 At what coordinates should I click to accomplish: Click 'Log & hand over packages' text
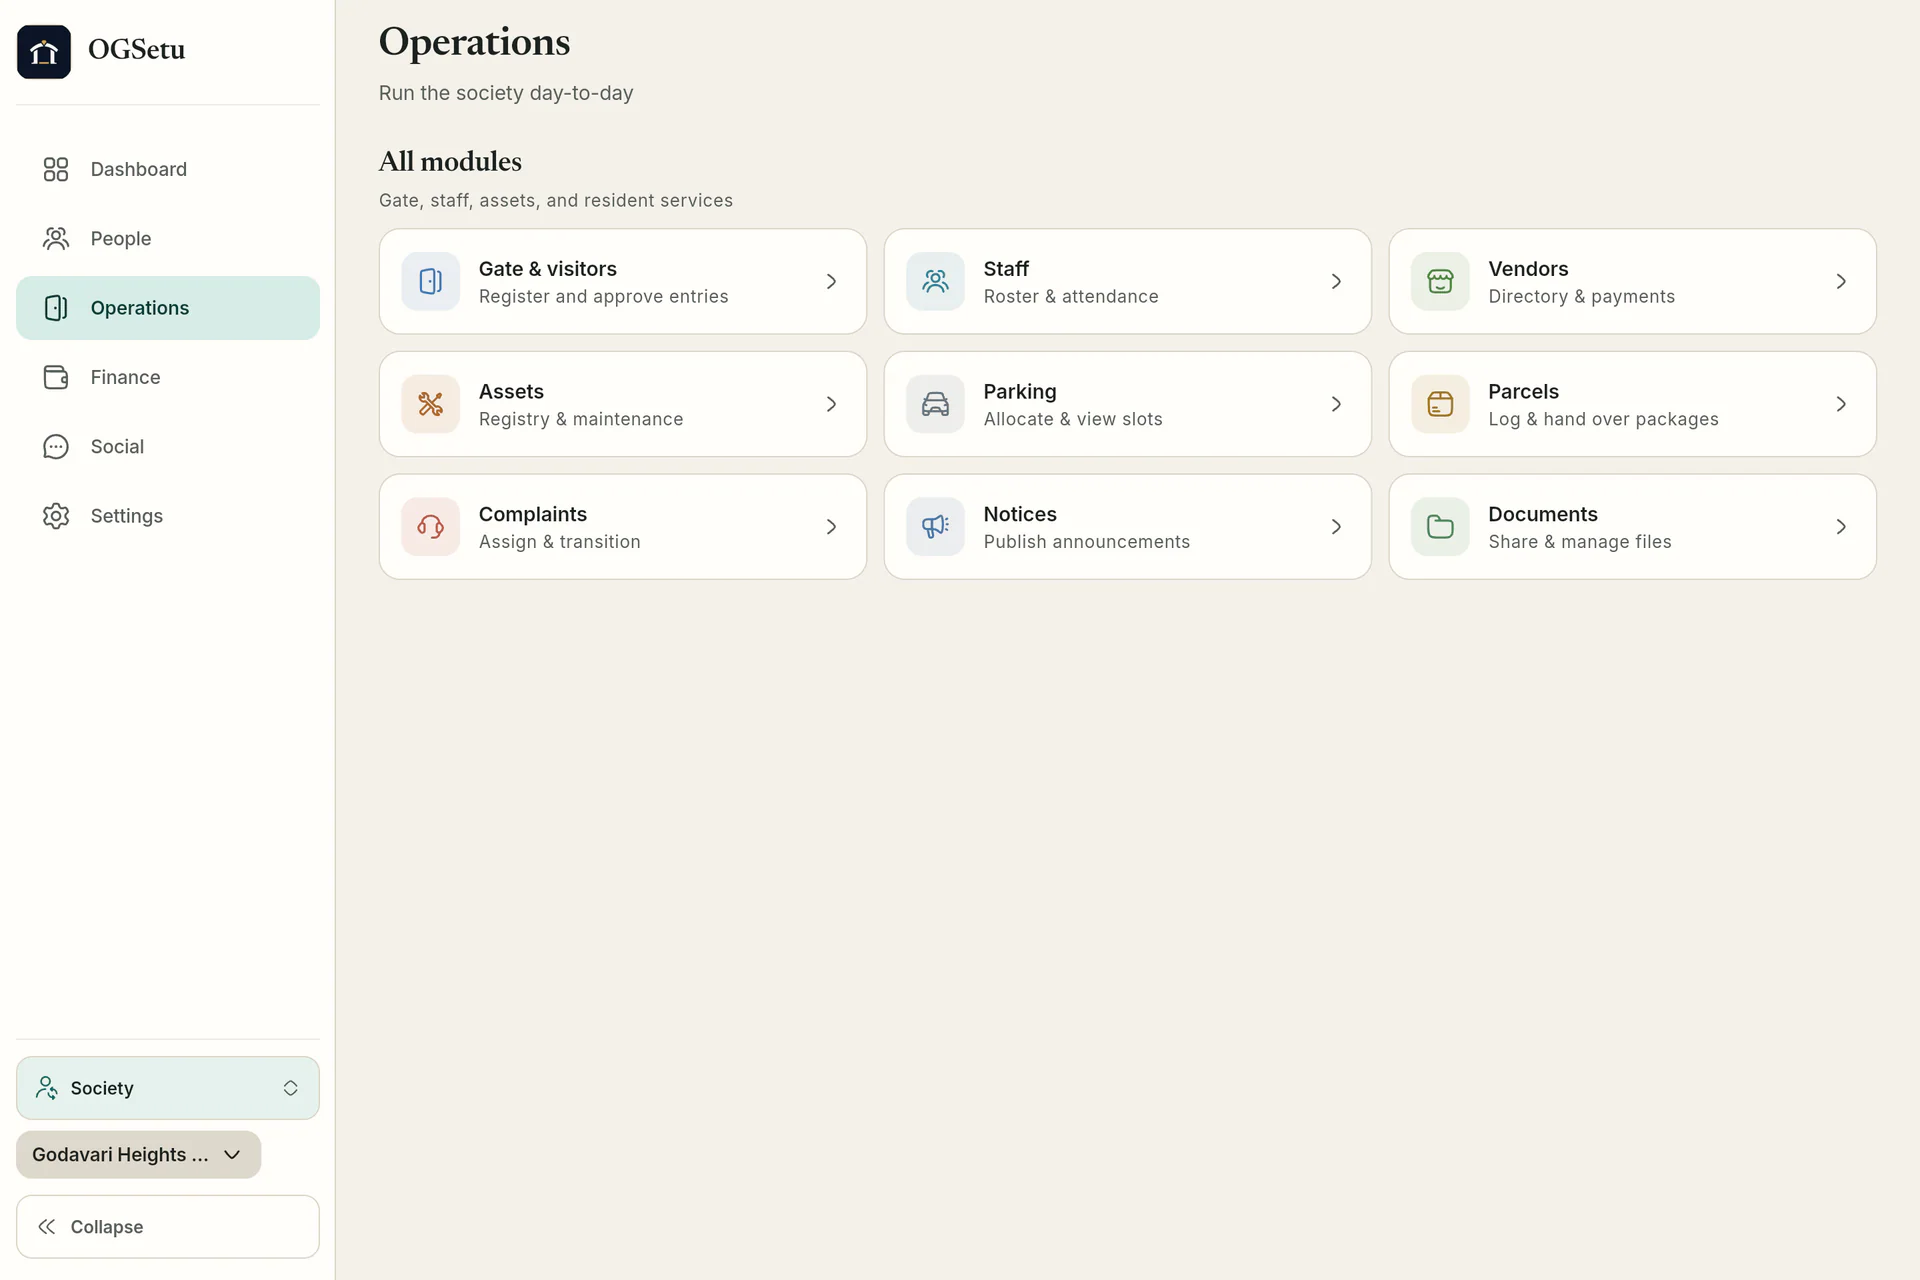(x=1603, y=419)
